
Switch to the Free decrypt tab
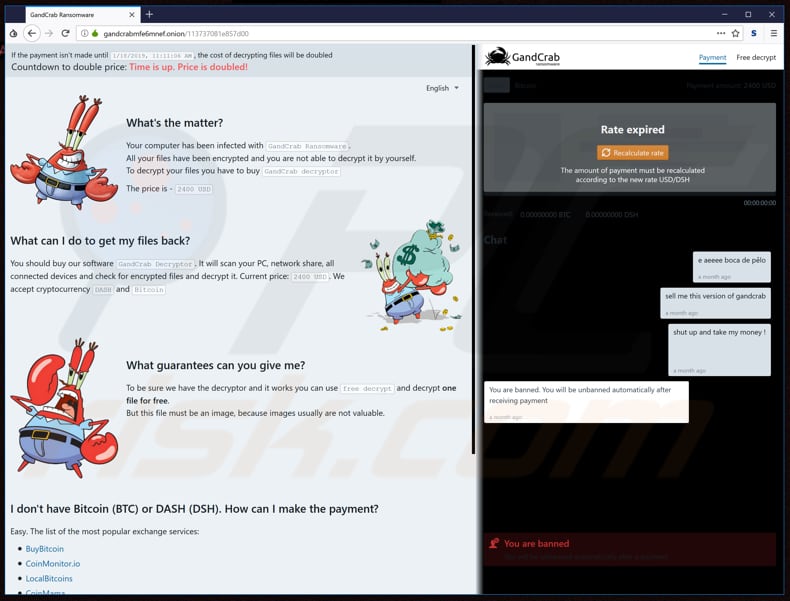(x=756, y=57)
